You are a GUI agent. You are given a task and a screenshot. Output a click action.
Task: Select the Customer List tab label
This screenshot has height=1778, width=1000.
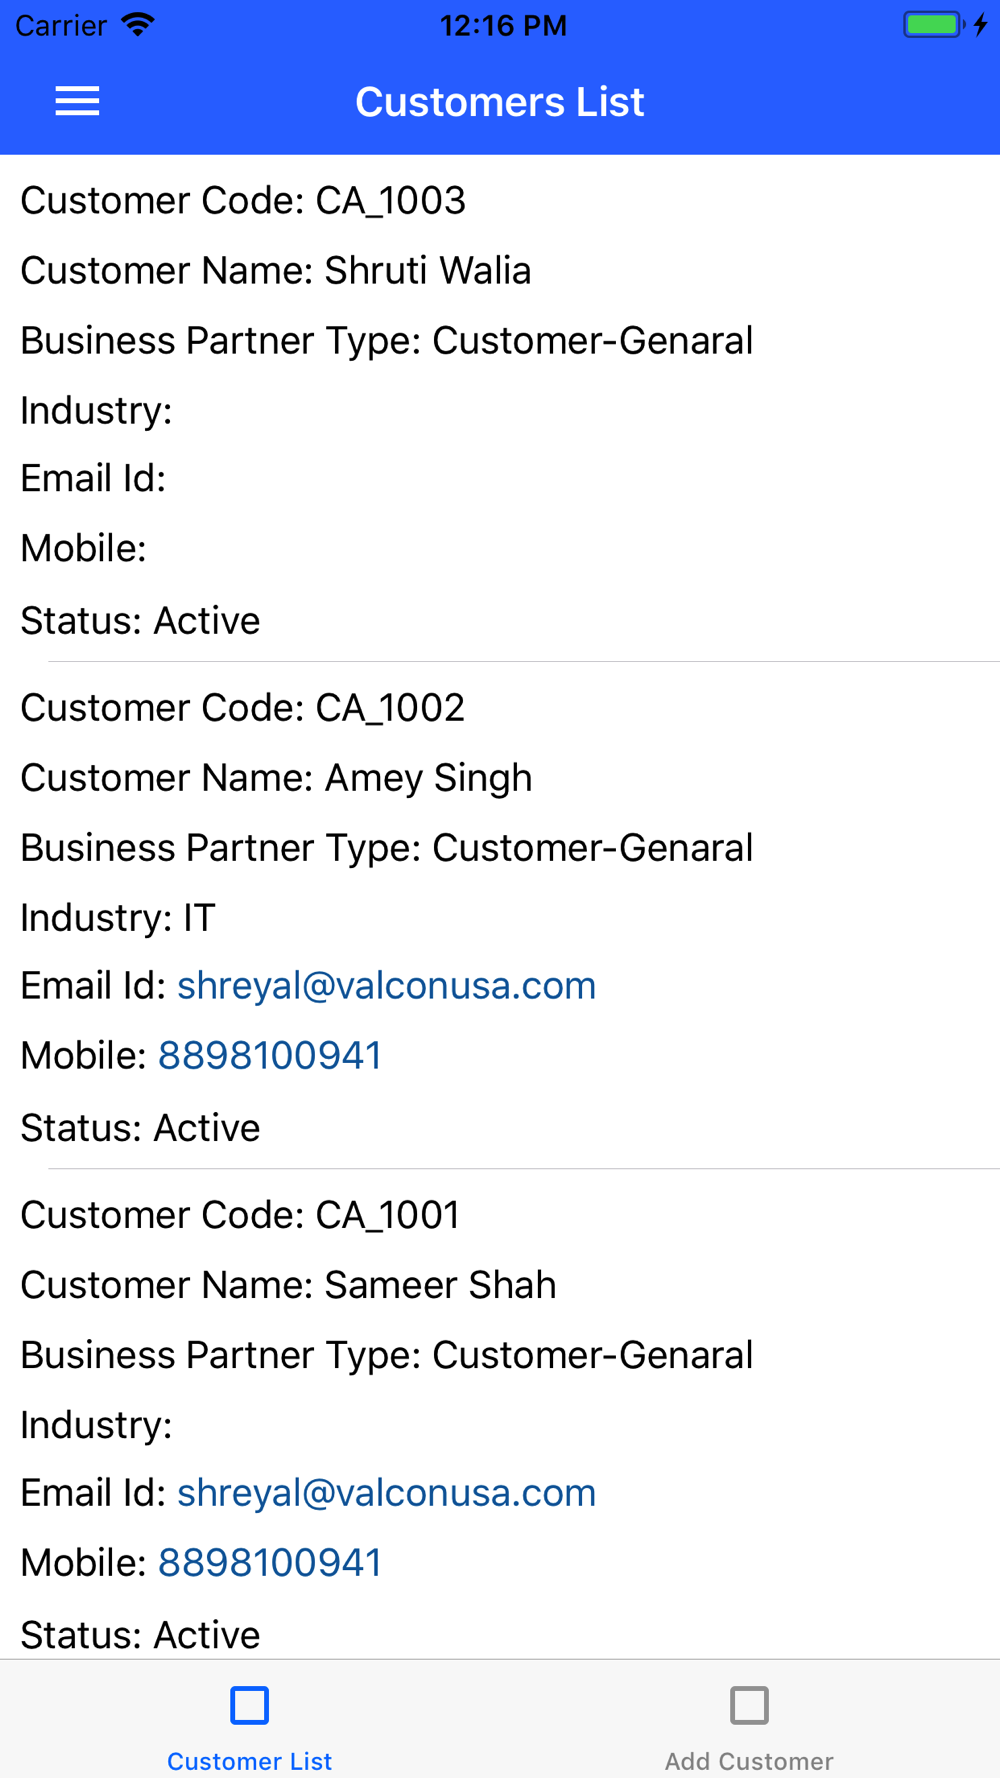[249, 1761]
